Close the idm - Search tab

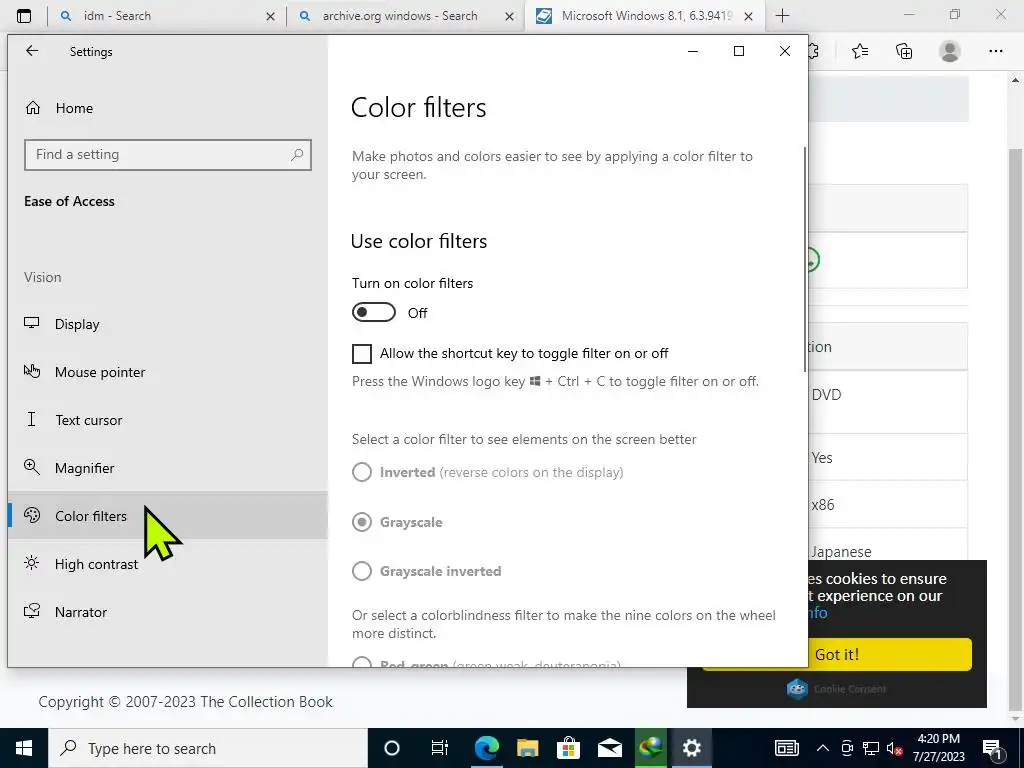[270, 16]
